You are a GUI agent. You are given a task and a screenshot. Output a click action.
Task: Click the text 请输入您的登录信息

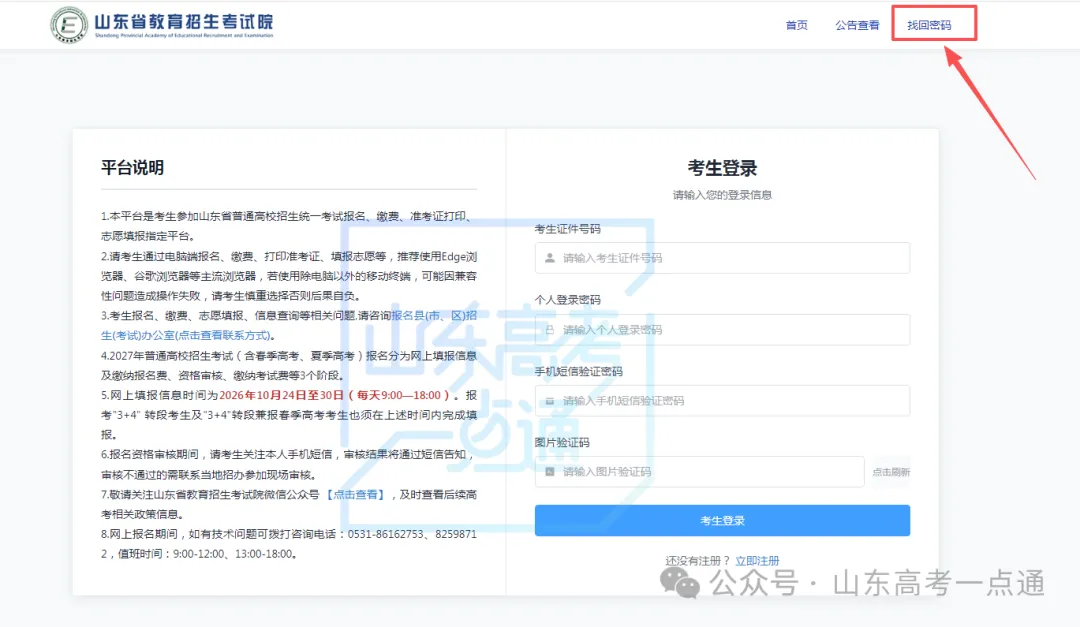tap(722, 195)
